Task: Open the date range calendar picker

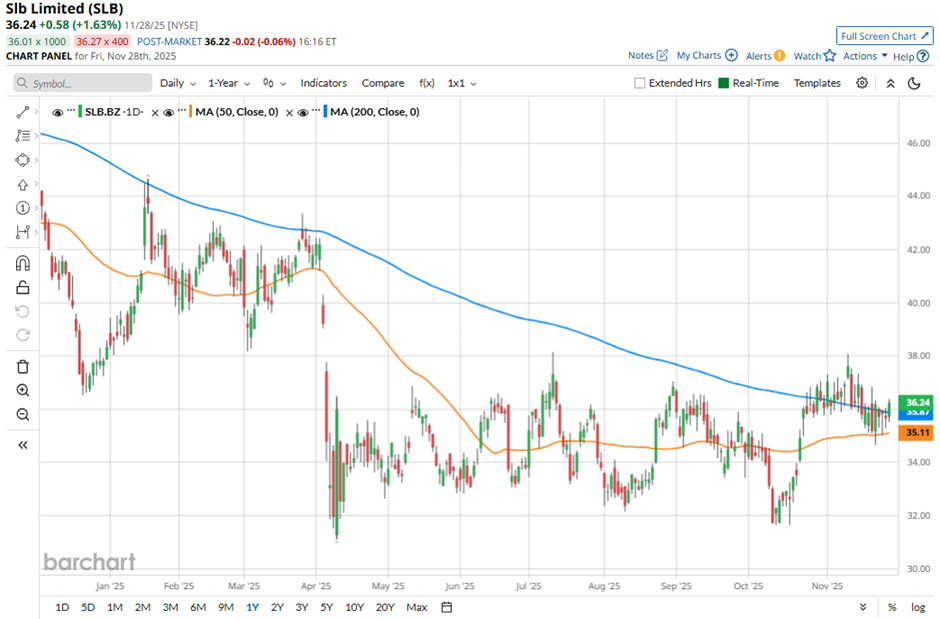Action: pyautogui.click(x=447, y=607)
